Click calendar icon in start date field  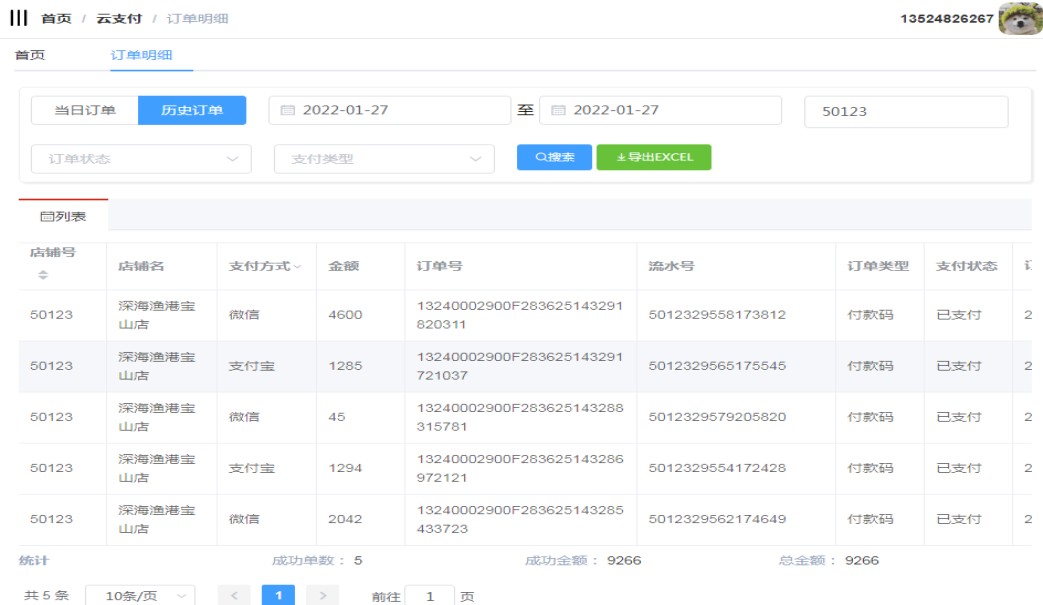pyautogui.click(x=288, y=111)
